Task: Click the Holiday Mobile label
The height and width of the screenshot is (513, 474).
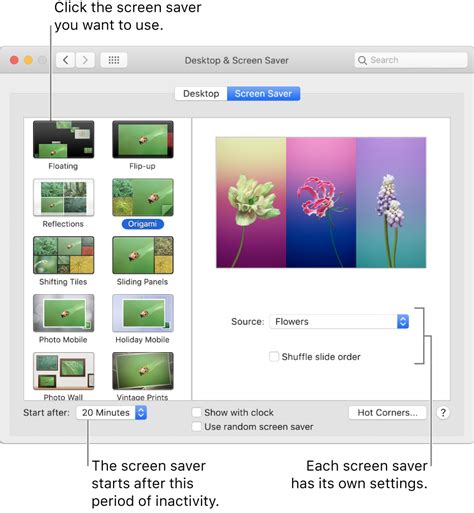Action: coord(142,340)
